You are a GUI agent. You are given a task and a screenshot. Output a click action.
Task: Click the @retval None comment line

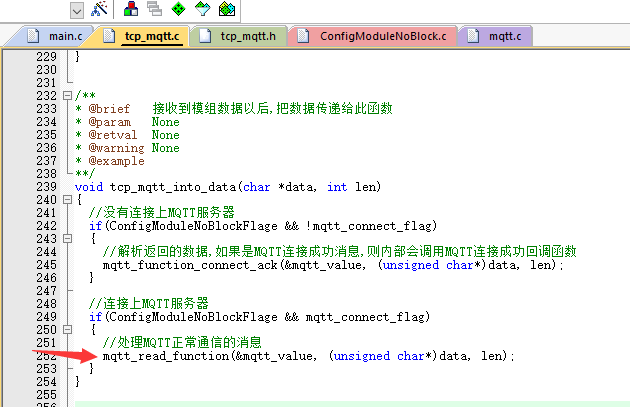pos(127,135)
